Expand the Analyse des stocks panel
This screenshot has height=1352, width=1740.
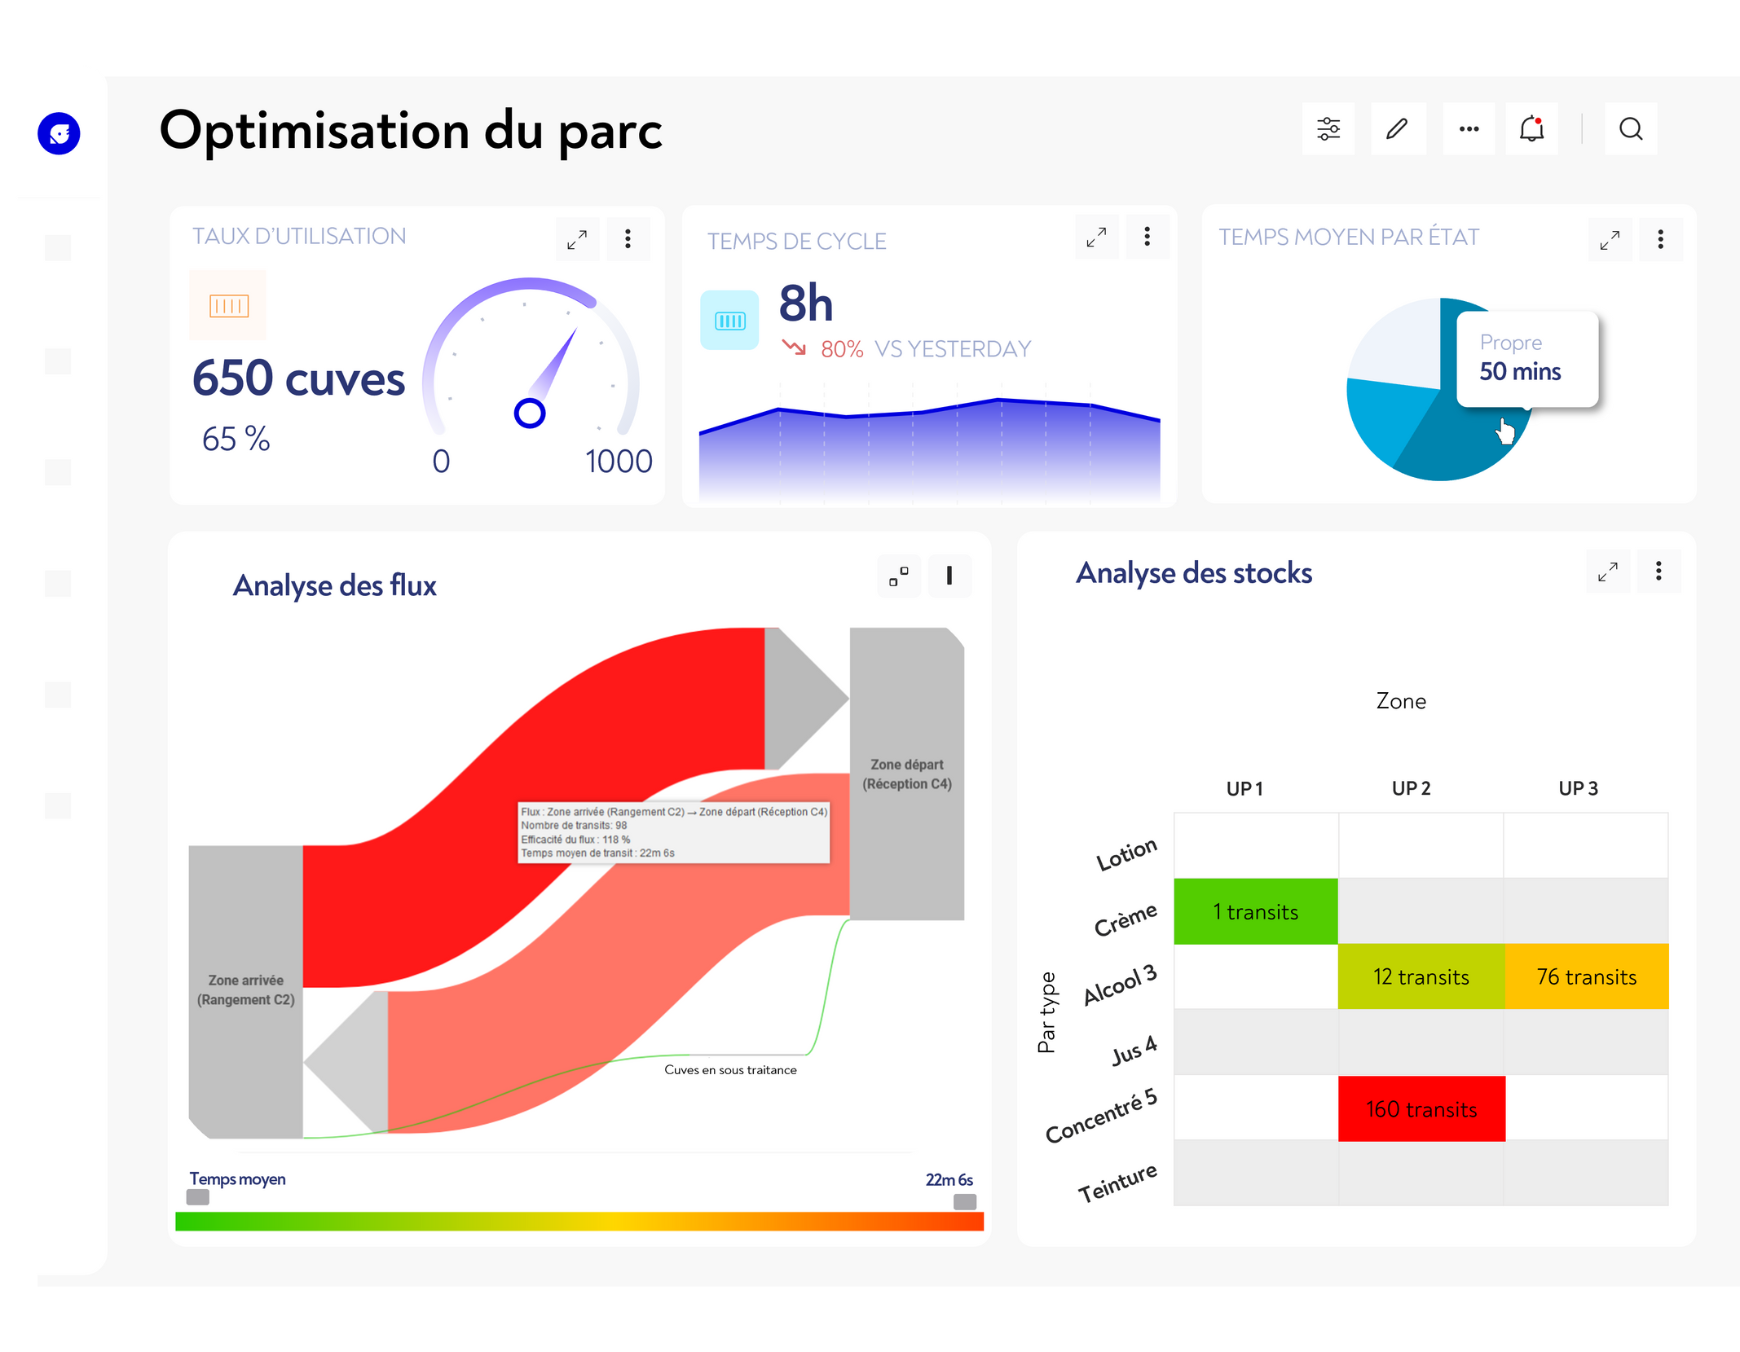[x=1607, y=572]
